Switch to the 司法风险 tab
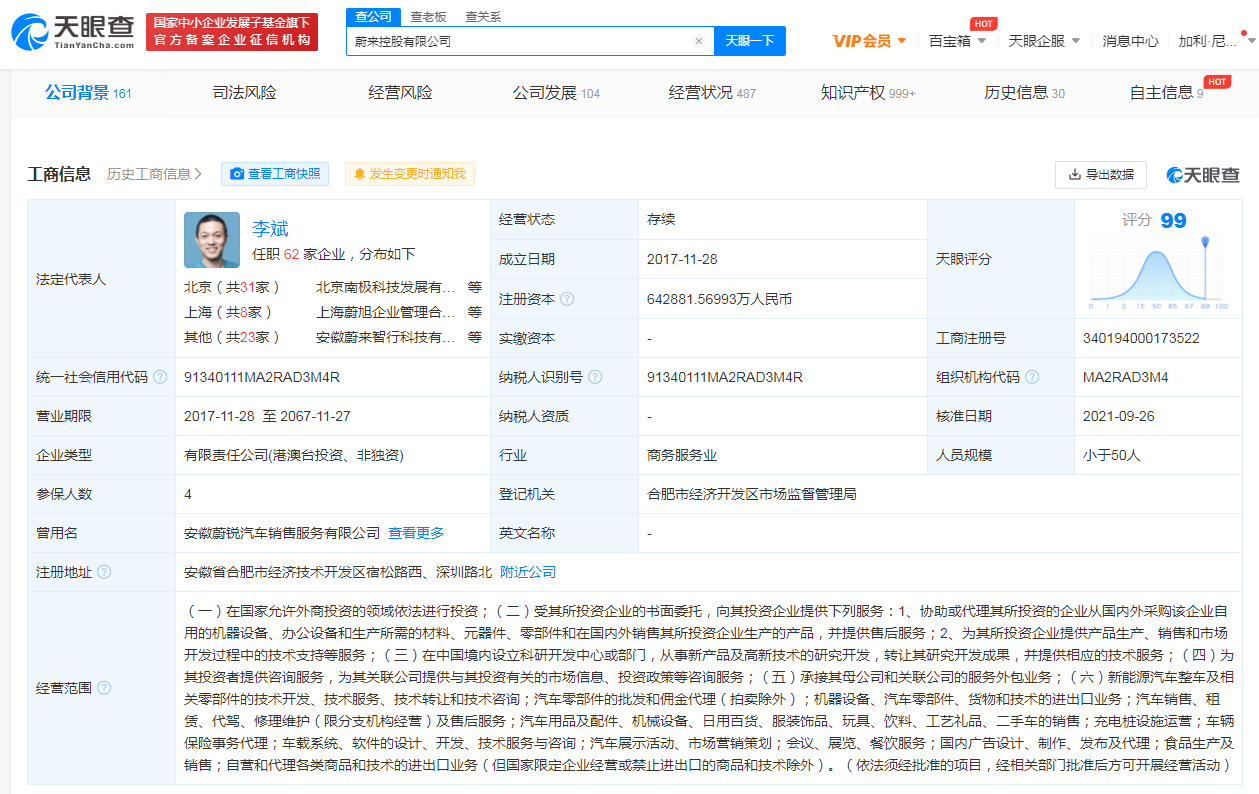The height and width of the screenshot is (794, 1259). pos(244,93)
